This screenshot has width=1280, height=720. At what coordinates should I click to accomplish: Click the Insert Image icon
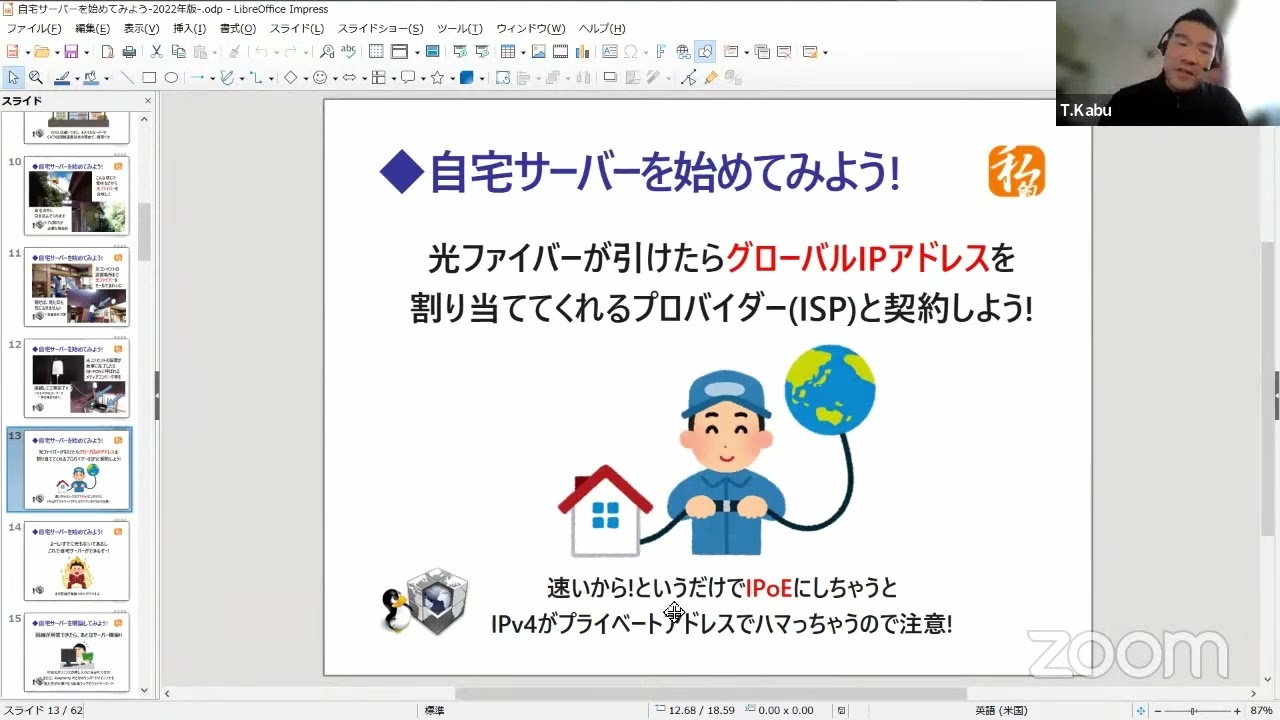[x=538, y=52]
